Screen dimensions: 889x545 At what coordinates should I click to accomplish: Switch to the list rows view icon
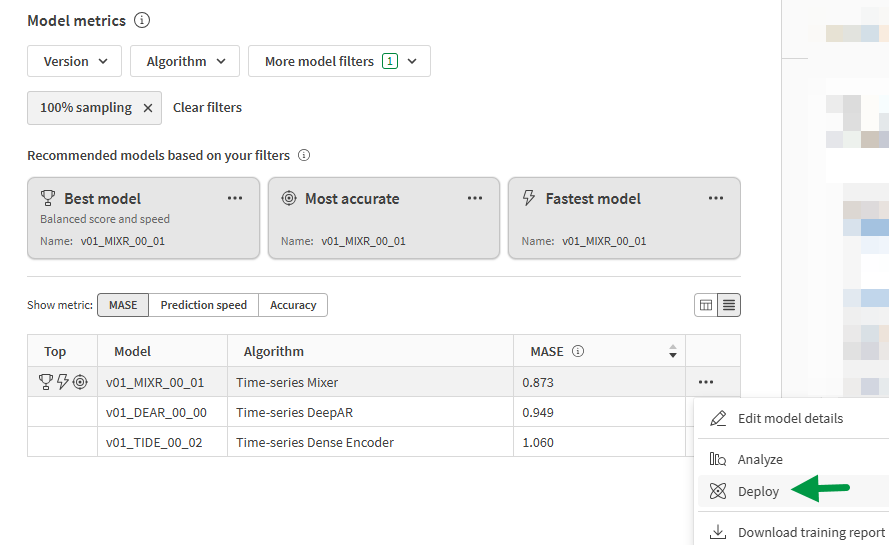(729, 305)
